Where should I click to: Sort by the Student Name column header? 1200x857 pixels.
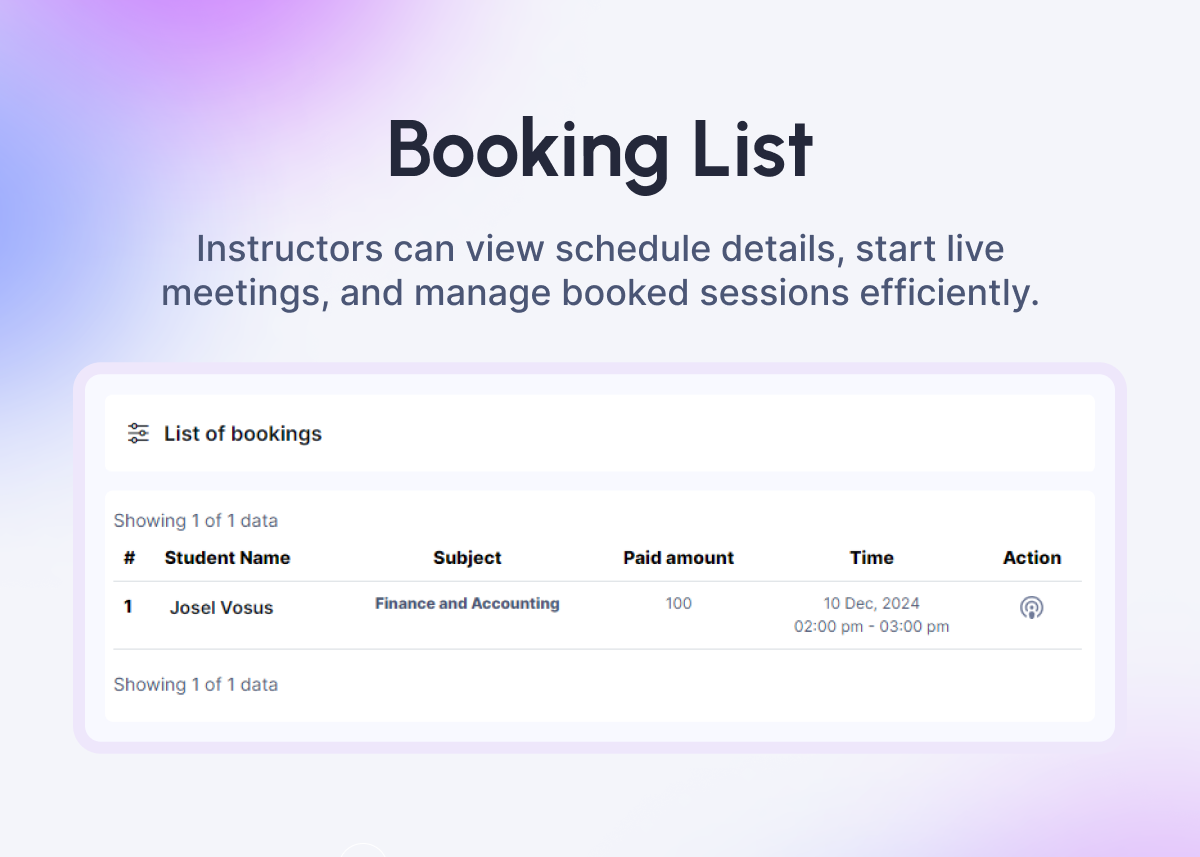tap(227, 558)
